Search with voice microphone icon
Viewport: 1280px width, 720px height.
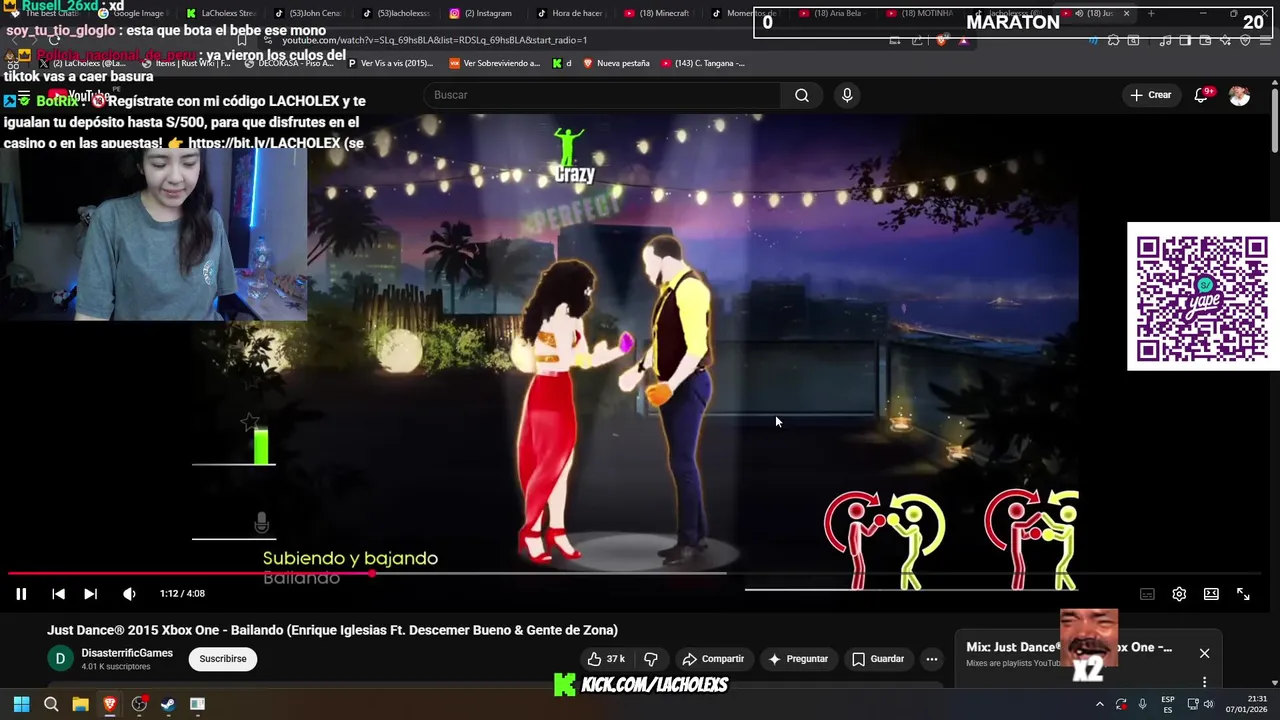[x=847, y=95]
